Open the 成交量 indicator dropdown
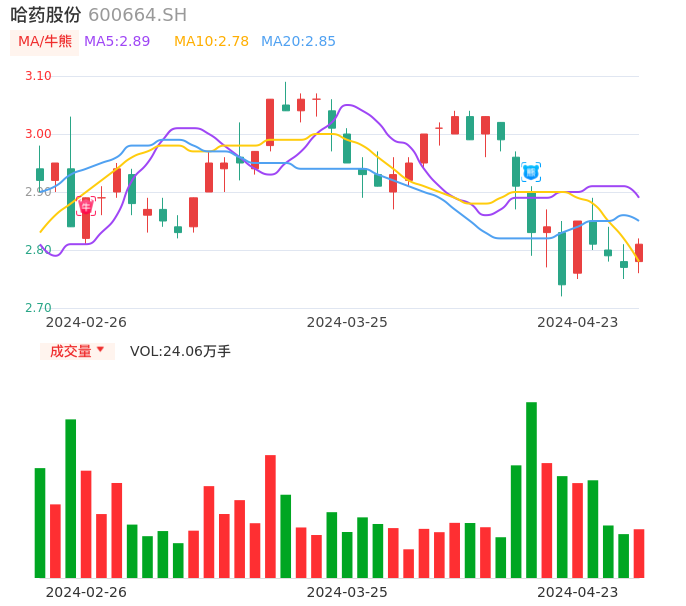Screen dimensions: 686x606 tap(77, 351)
